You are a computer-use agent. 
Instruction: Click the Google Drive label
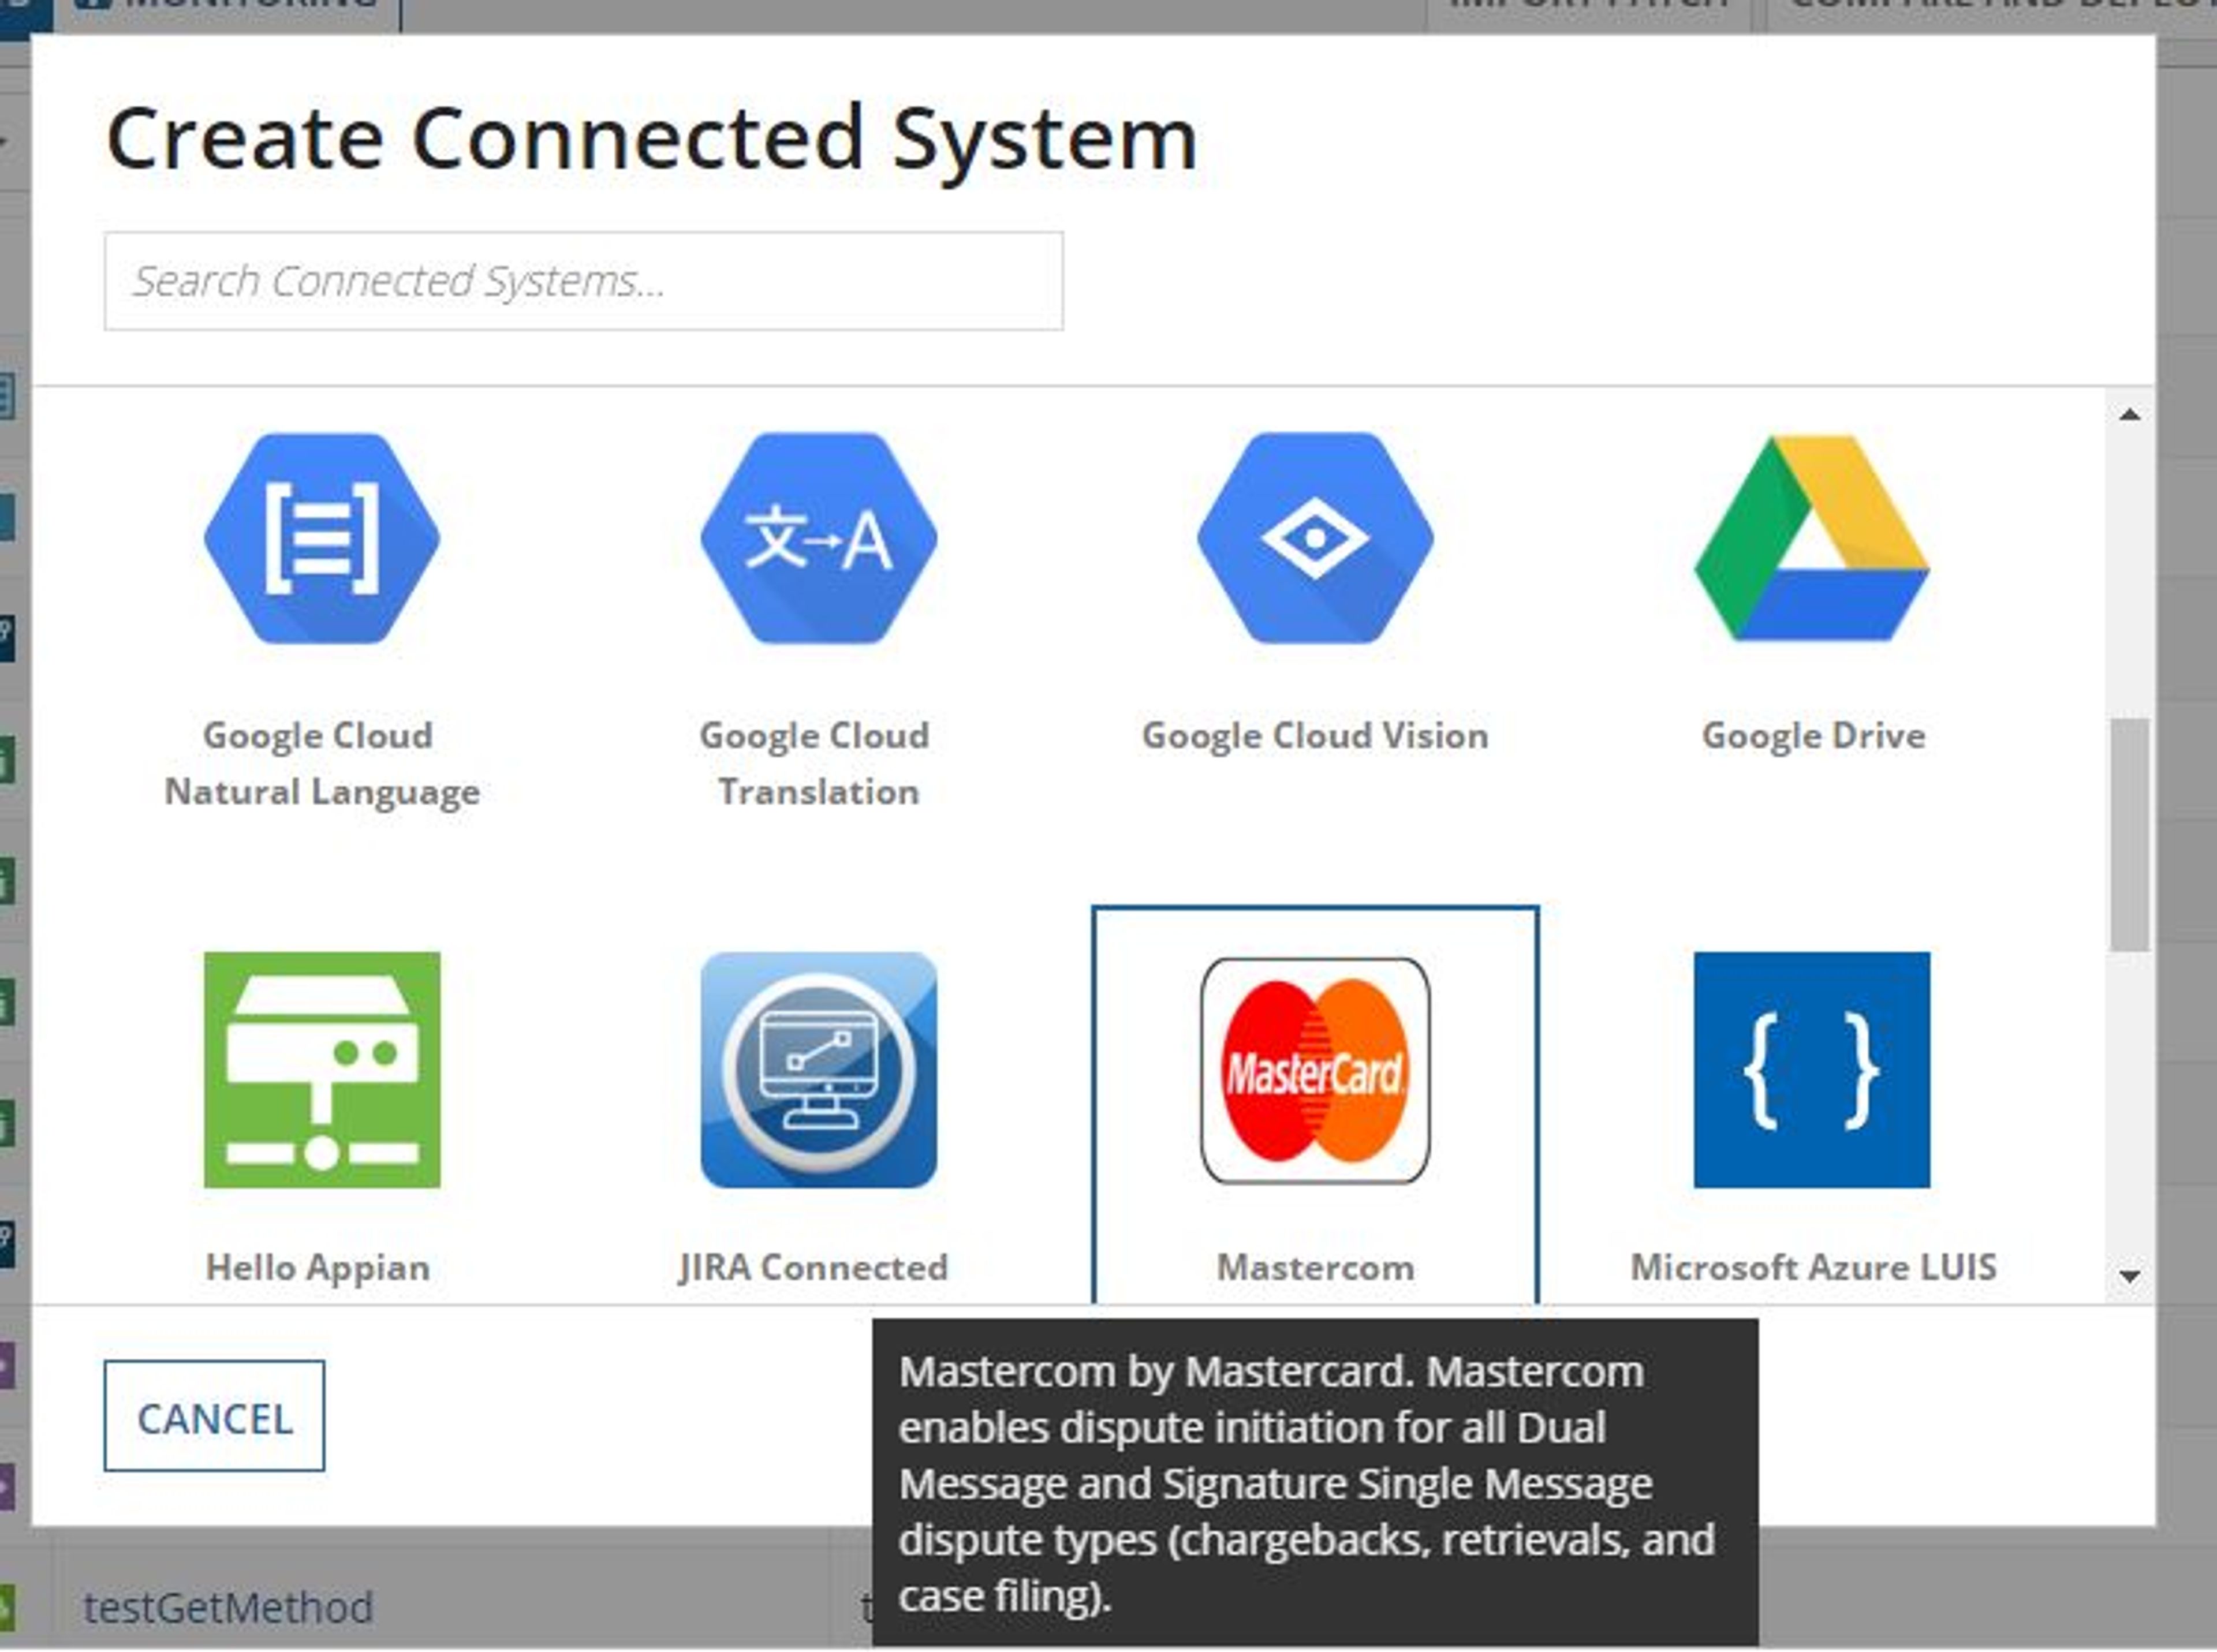point(1813,736)
